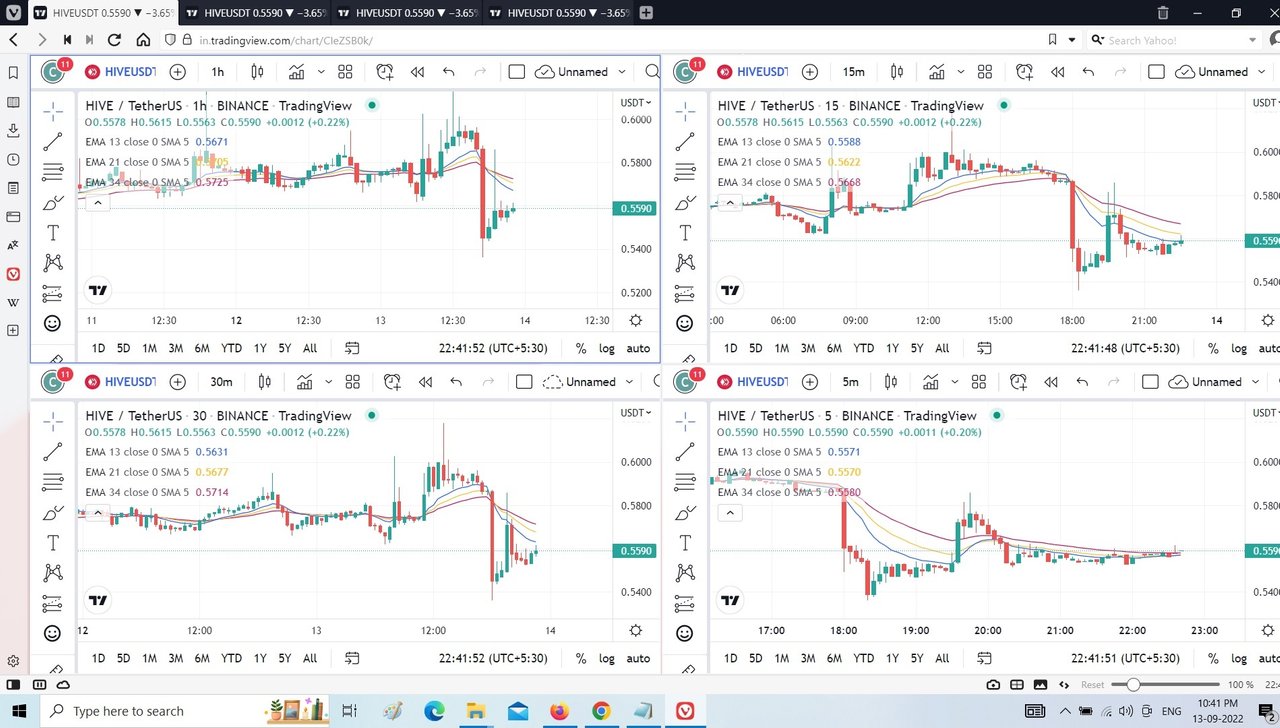Image resolution: width=1280 pixels, height=728 pixels.
Task: Open chart settings gear in 5m chart
Action: [x=1268, y=631]
